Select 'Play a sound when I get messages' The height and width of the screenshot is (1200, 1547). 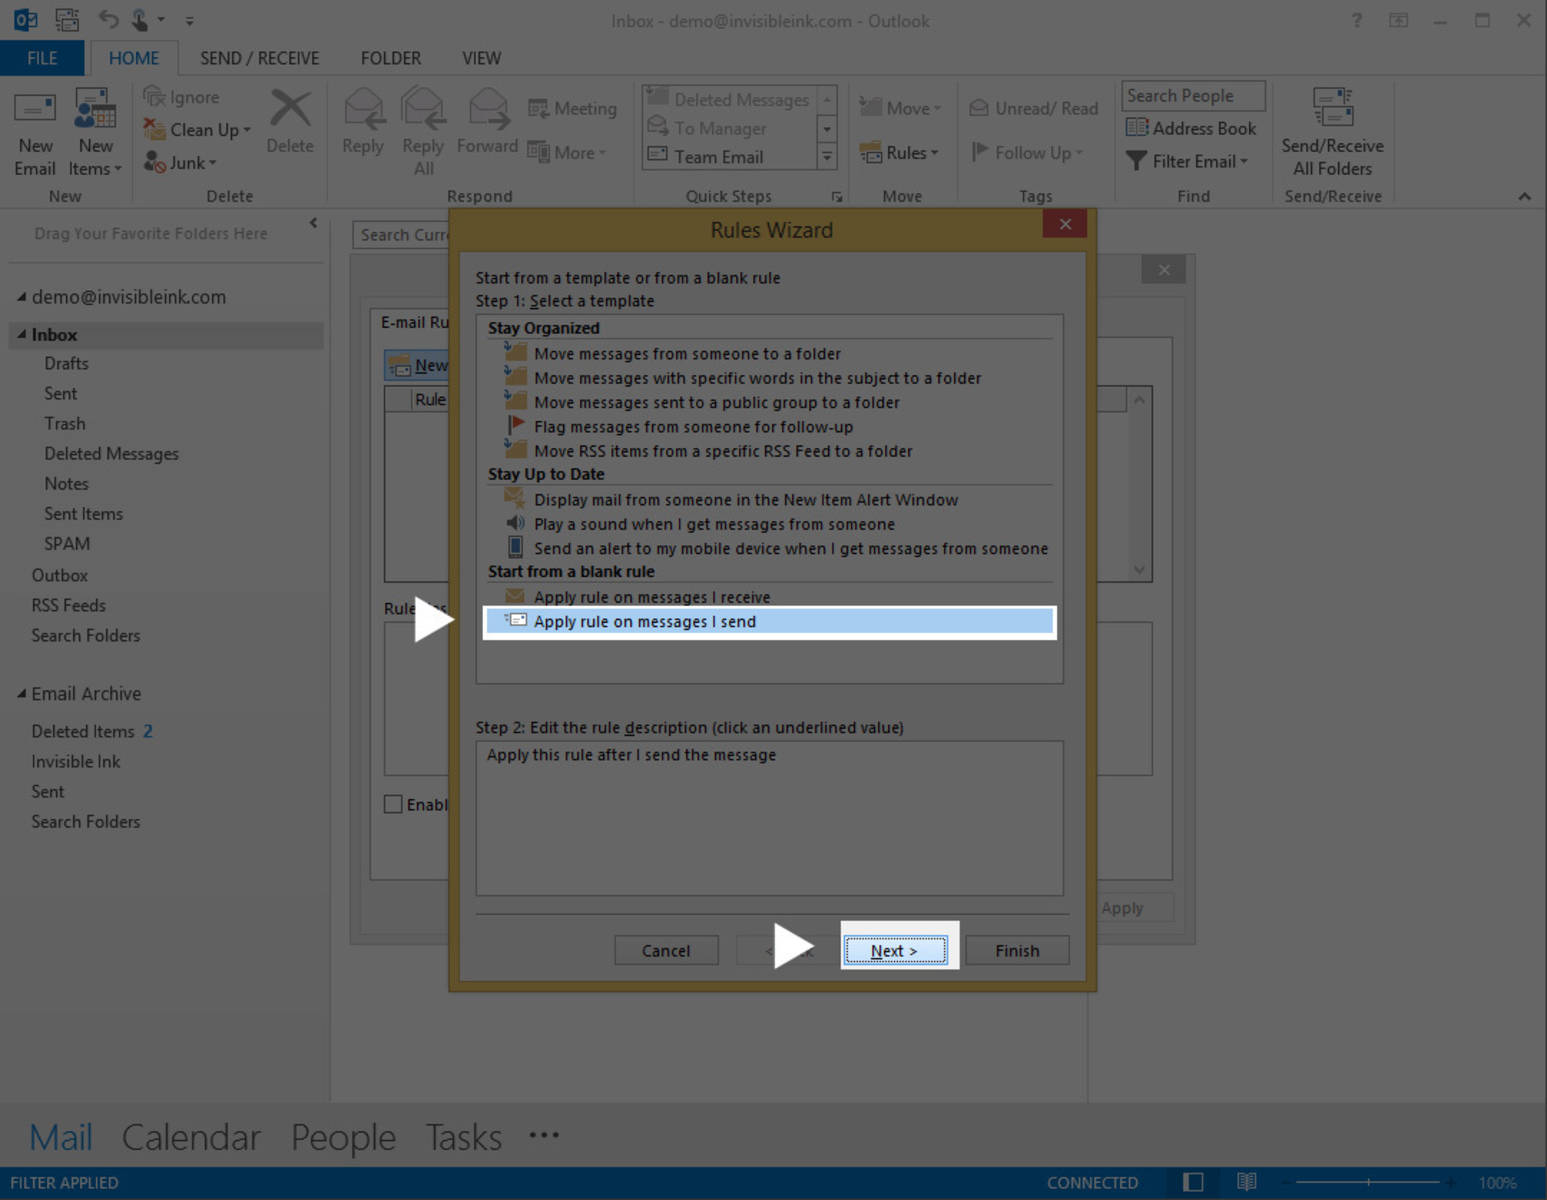[x=714, y=524]
